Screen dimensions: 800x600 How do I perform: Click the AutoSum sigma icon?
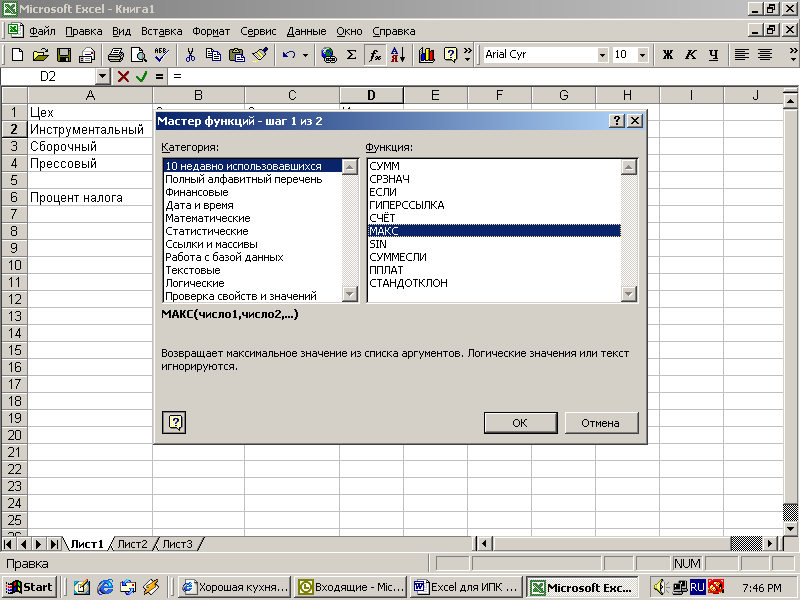[x=352, y=55]
